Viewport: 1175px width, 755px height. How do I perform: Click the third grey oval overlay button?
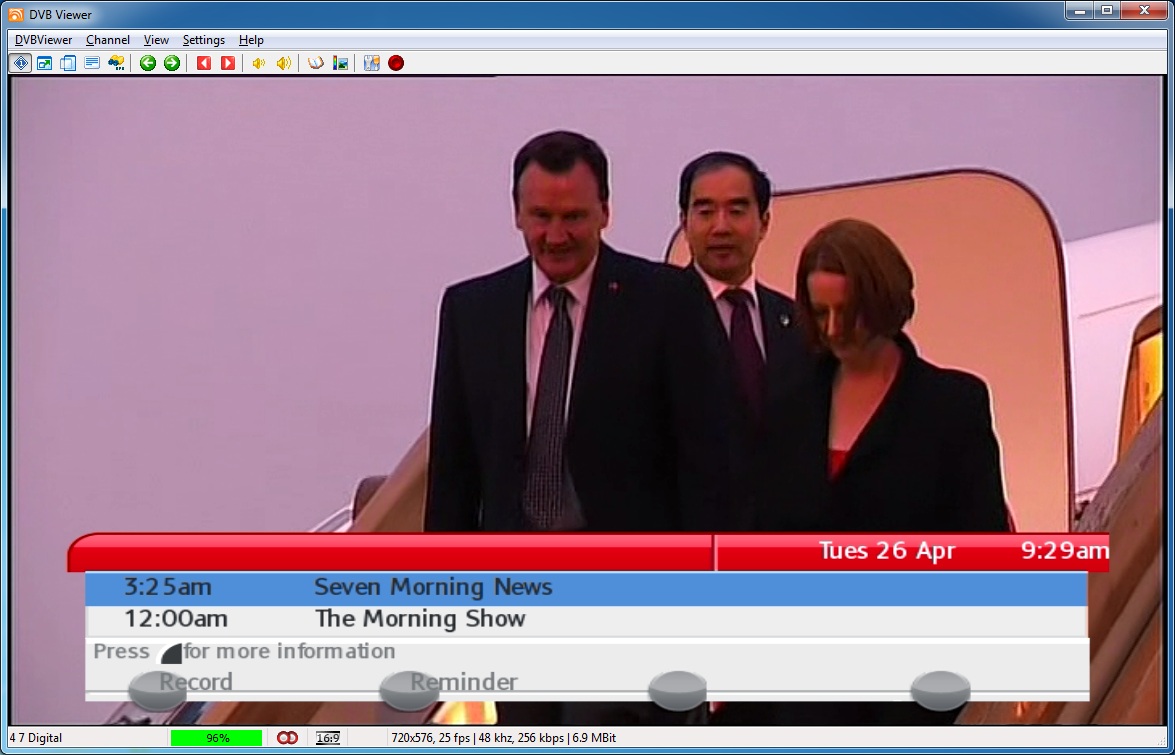point(677,691)
